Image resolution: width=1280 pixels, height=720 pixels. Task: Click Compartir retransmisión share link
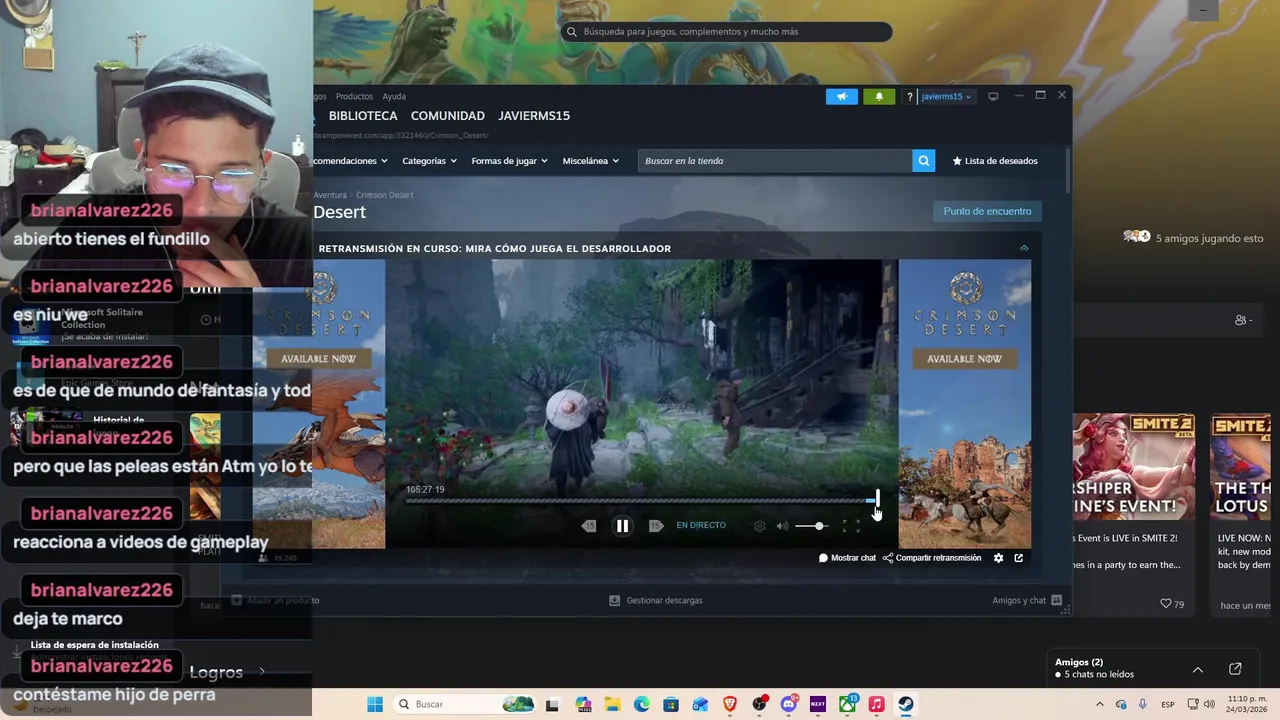932,558
